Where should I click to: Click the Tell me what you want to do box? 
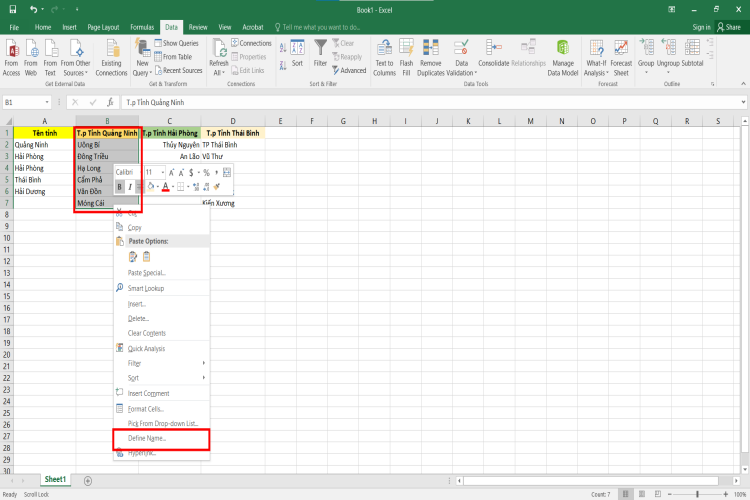(x=318, y=27)
